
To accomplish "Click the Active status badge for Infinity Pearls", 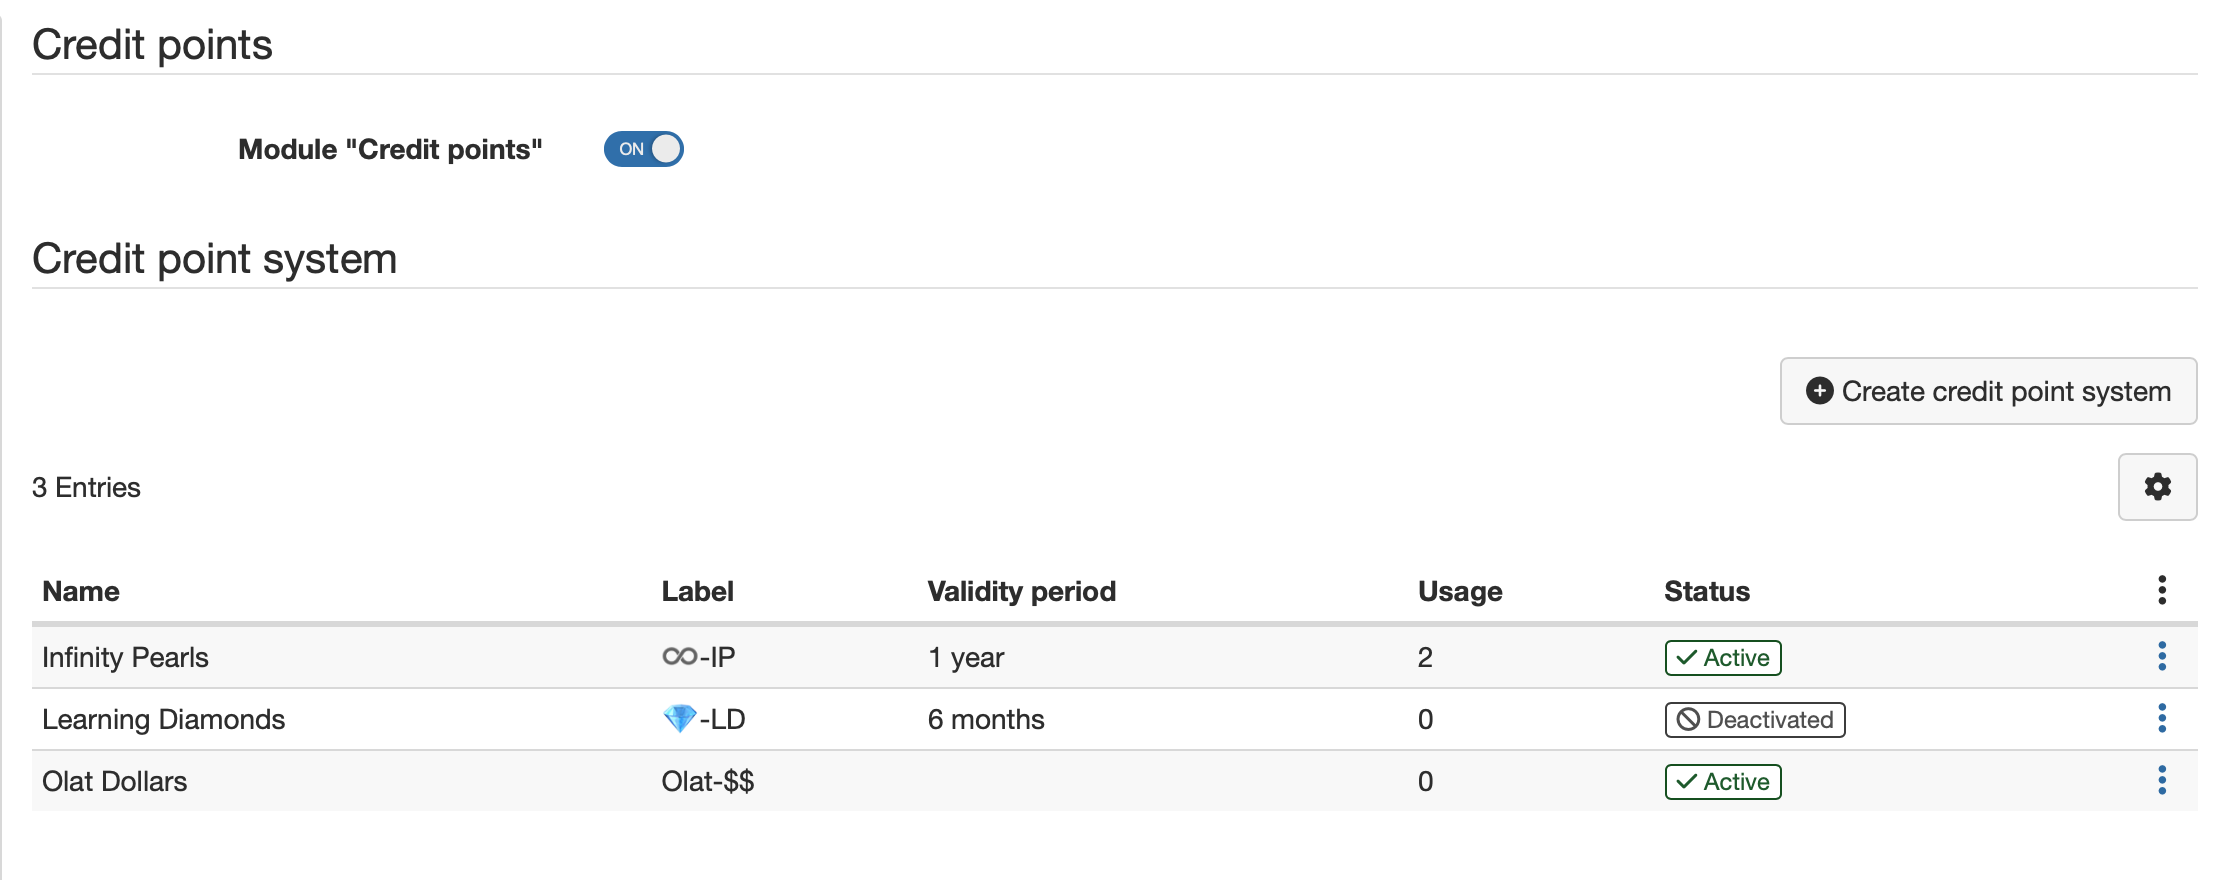I will click(x=1722, y=658).
